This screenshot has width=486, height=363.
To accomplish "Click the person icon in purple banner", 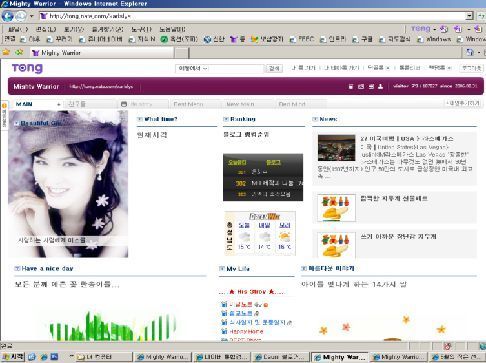I will point(380,87).
